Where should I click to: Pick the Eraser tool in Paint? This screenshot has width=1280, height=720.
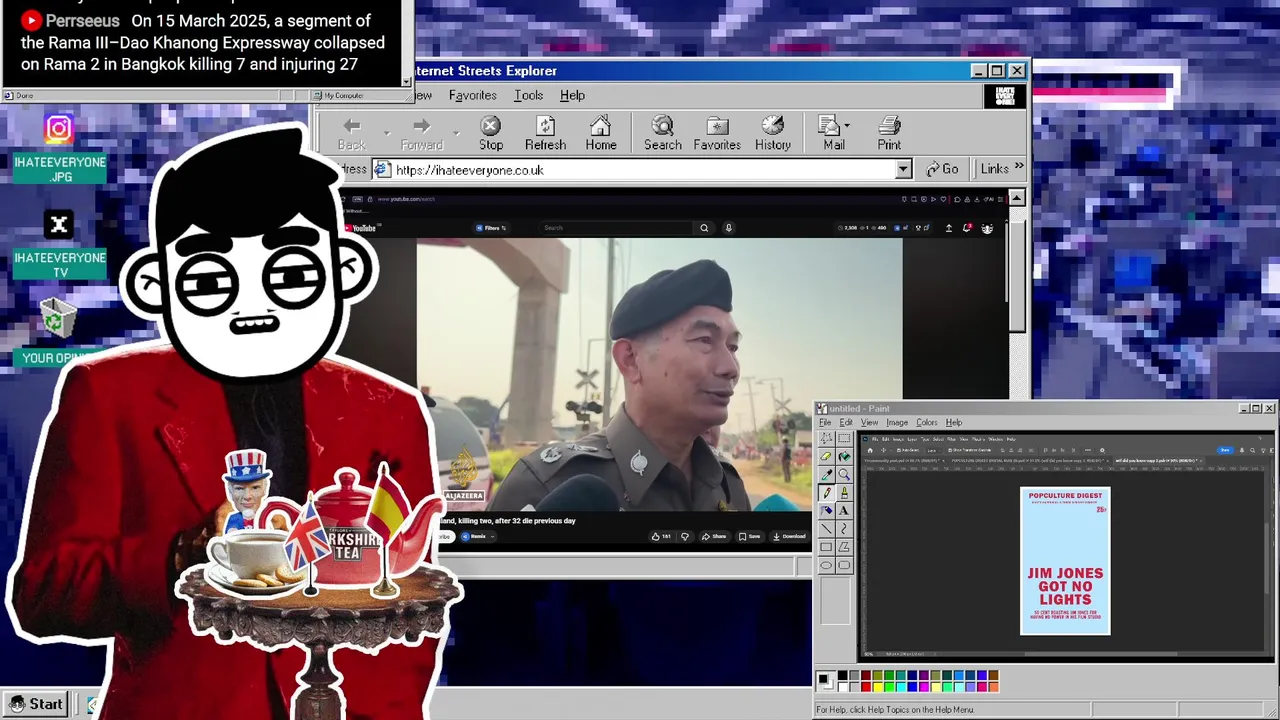pos(825,456)
